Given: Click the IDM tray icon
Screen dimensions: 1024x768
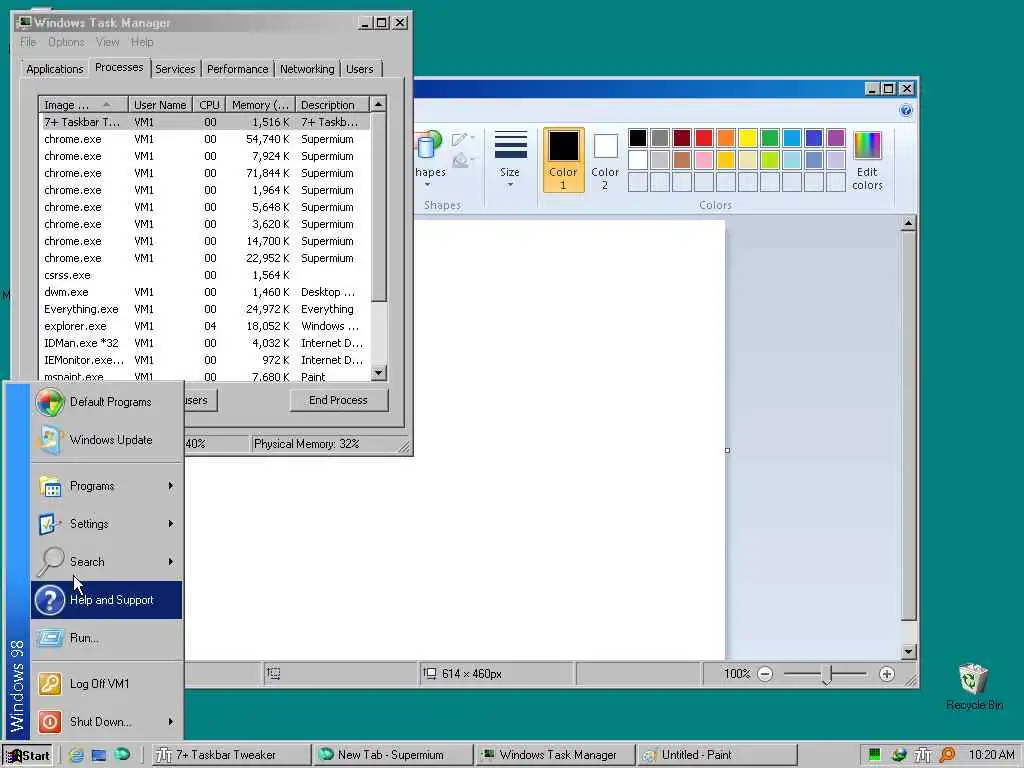Looking at the screenshot, I should (899, 755).
